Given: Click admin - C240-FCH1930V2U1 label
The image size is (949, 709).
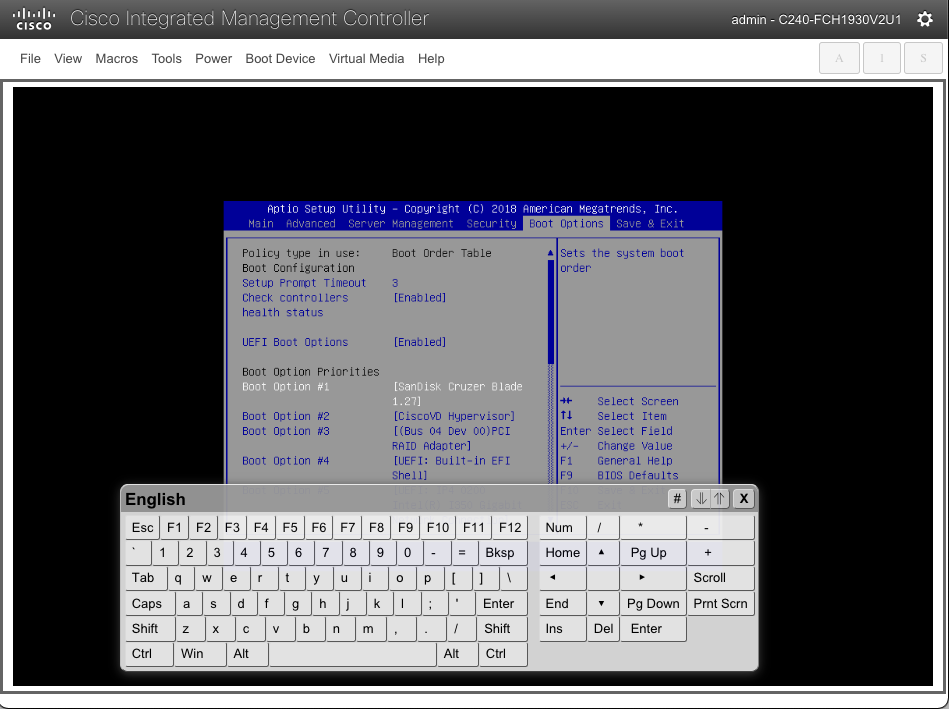Looking at the screenshot, I should point(816,19).
